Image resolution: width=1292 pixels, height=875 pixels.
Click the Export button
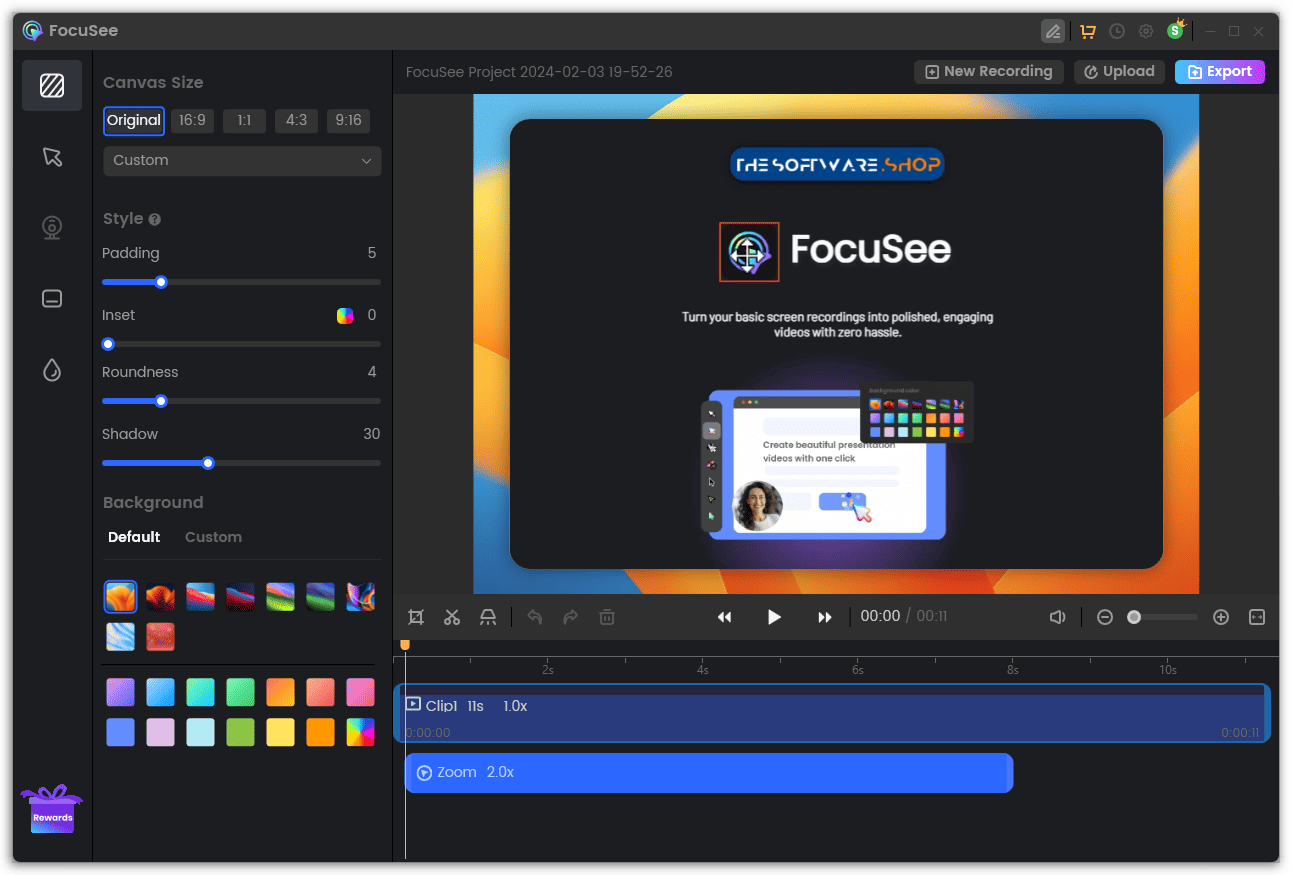point(1220,72)
